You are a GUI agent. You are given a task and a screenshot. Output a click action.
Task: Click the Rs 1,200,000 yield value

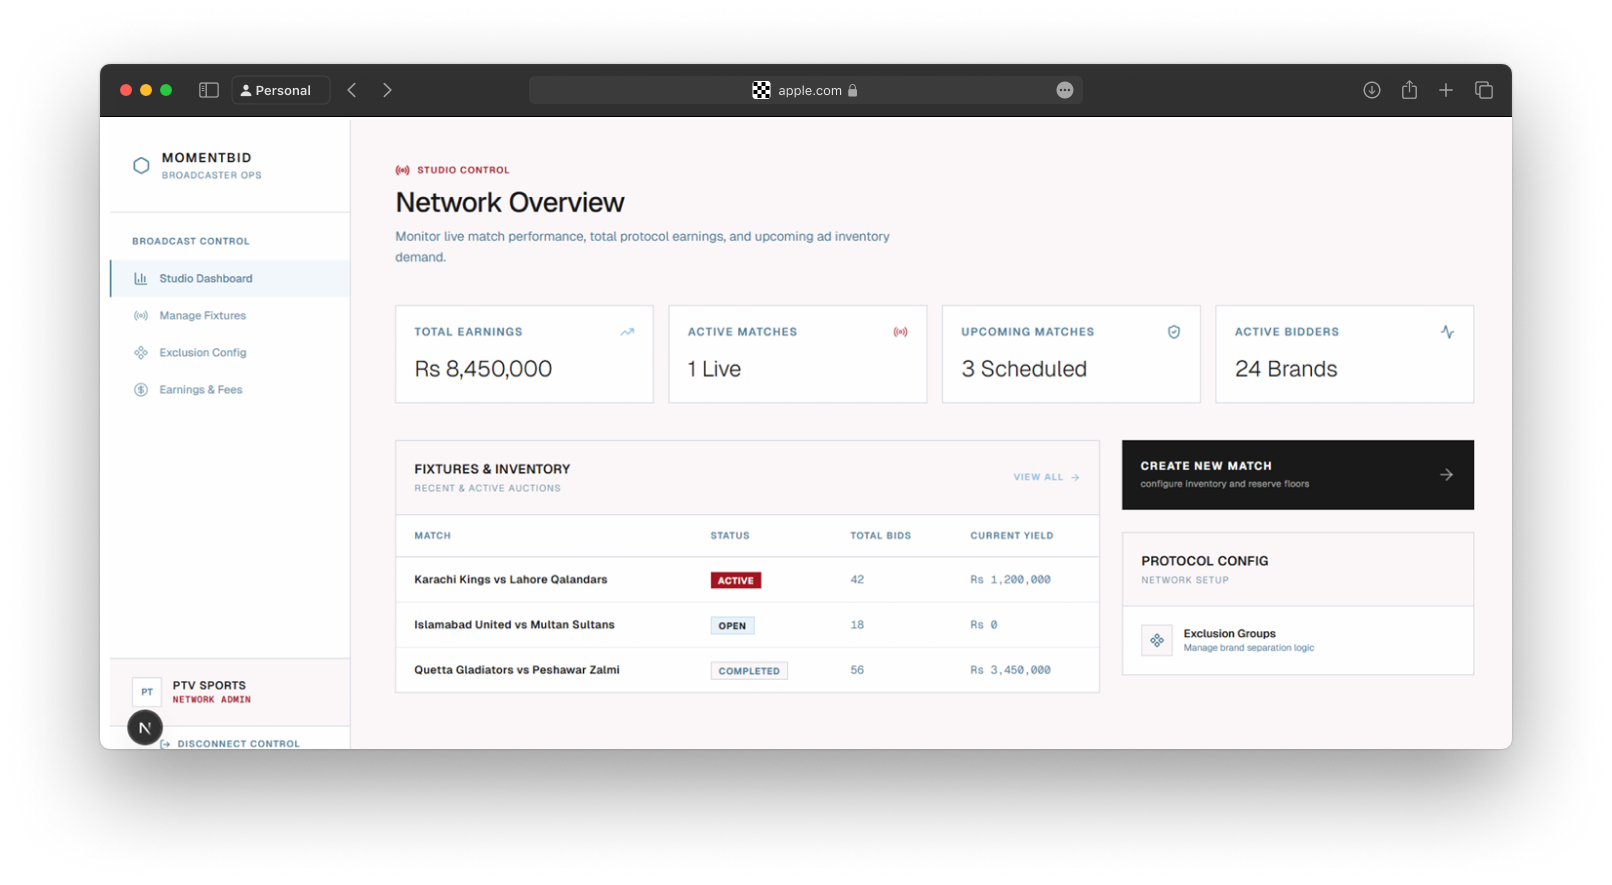point(1010,580)
